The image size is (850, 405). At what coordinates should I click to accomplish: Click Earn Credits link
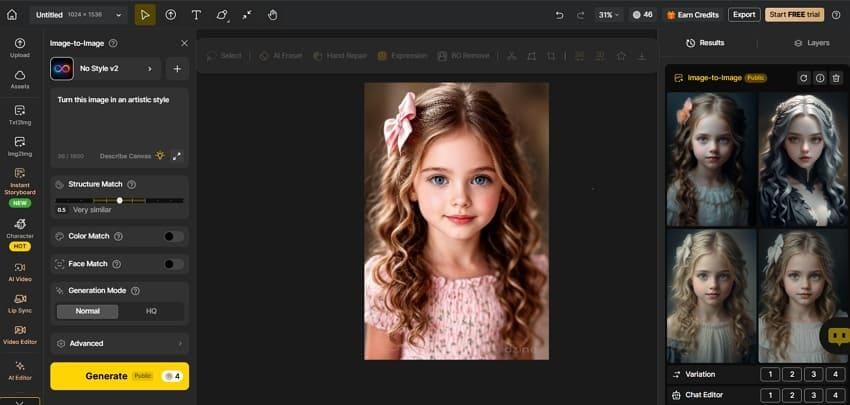point(692,15)
